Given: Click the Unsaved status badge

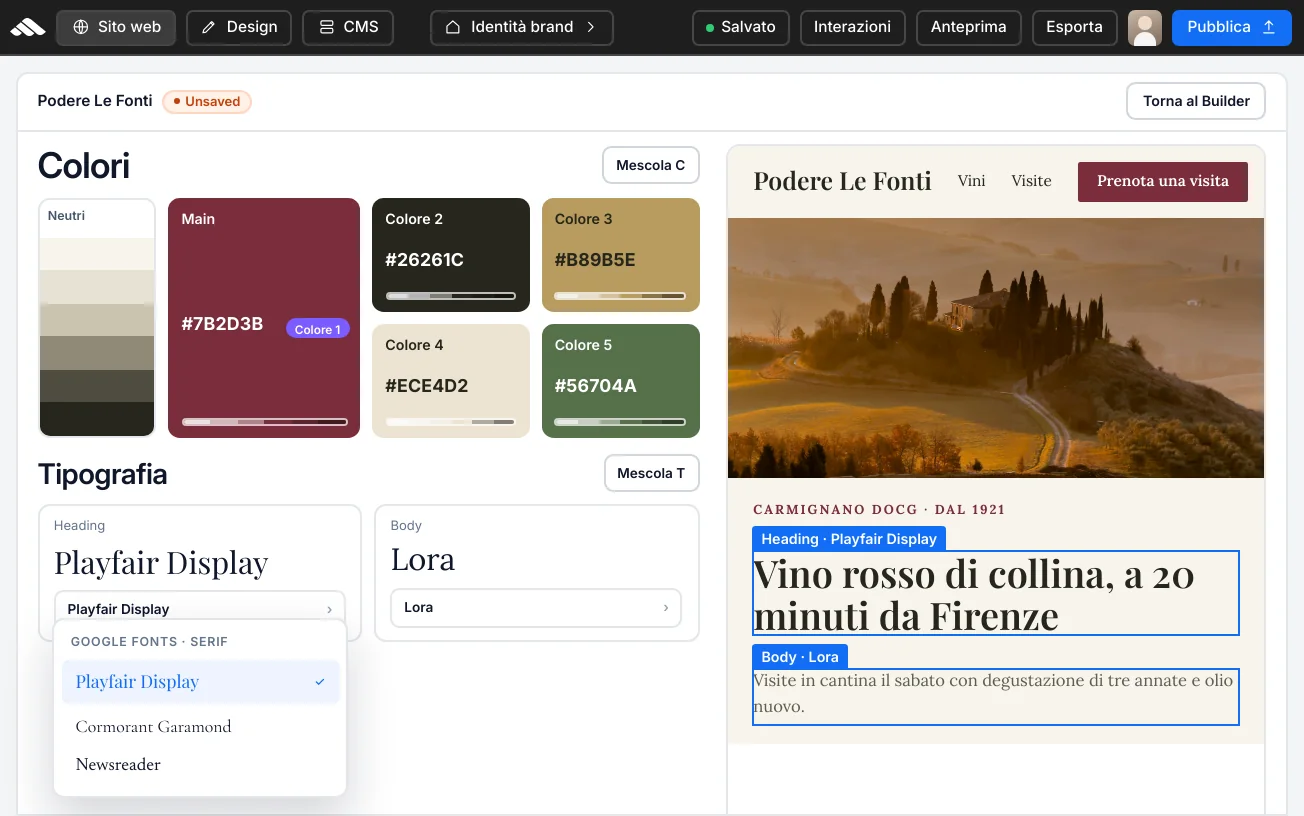Looking at the screenshot, I should 207,101.
